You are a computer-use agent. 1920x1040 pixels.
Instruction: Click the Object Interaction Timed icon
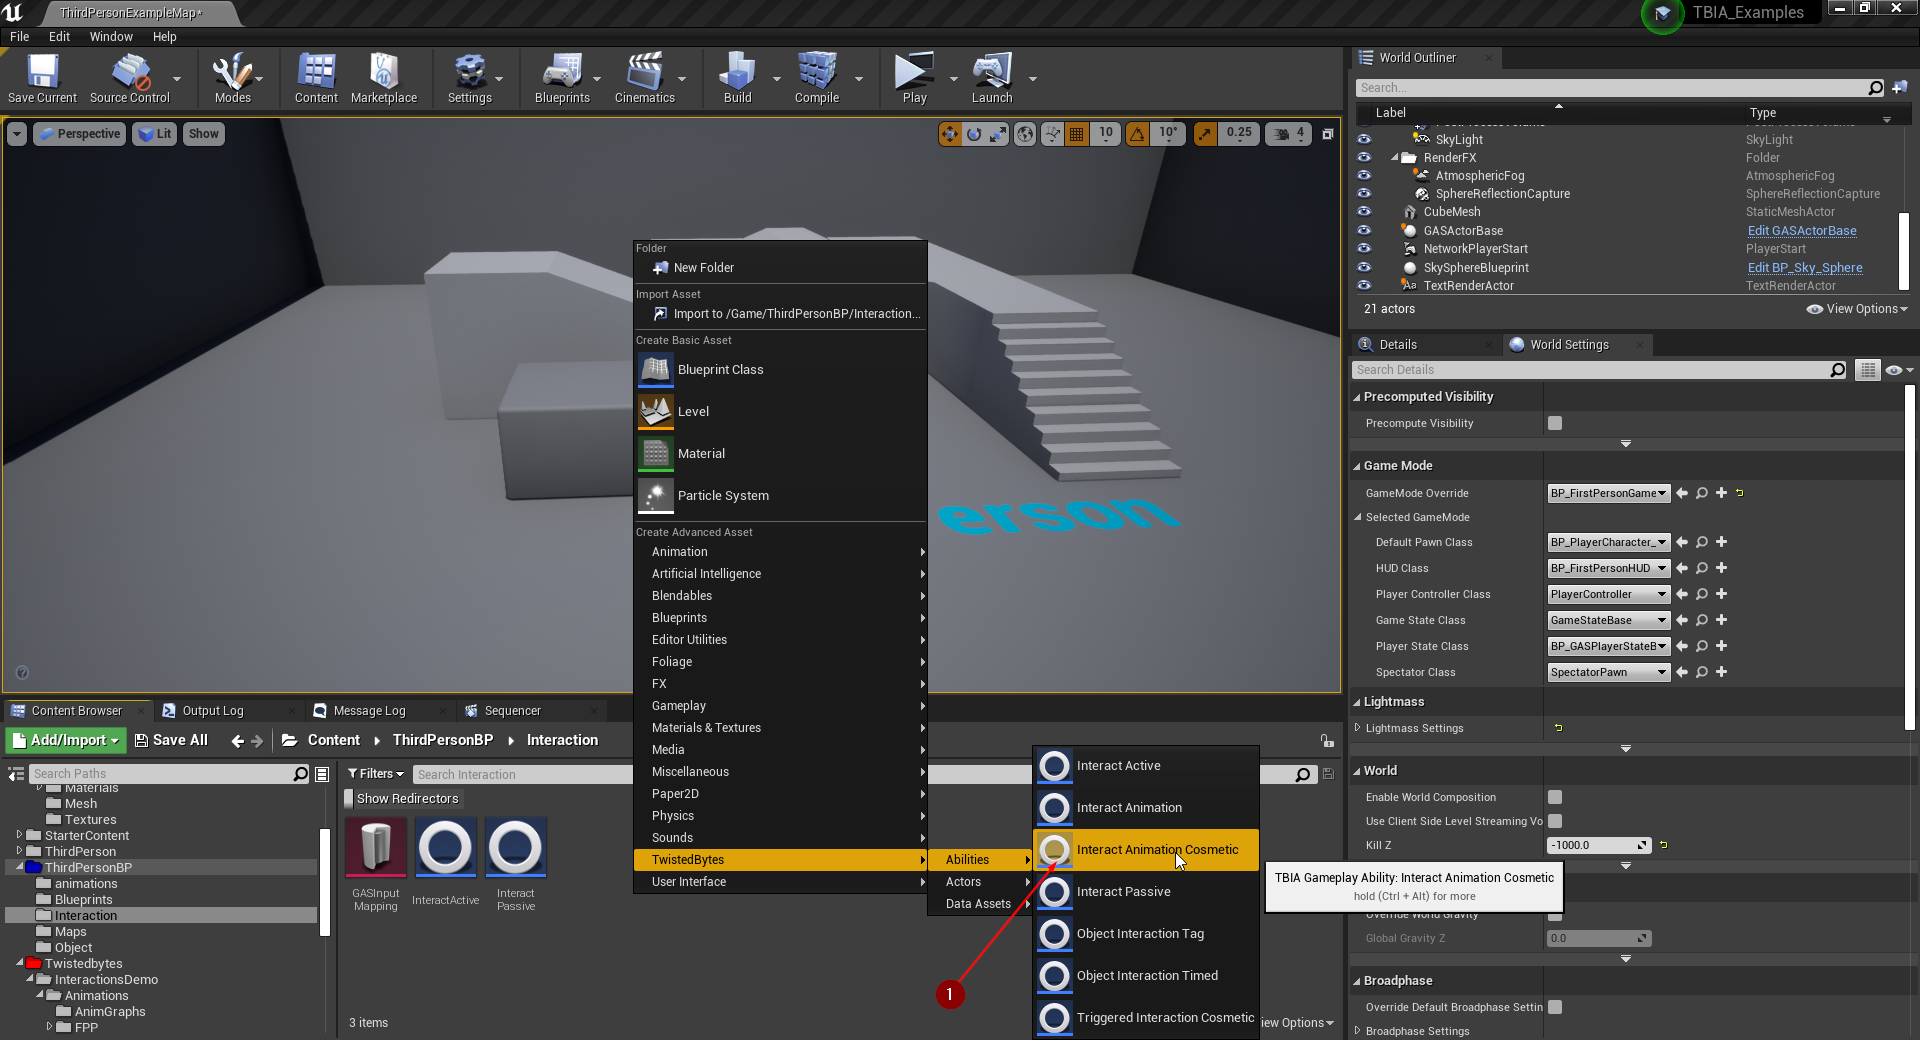(1054, 977)
